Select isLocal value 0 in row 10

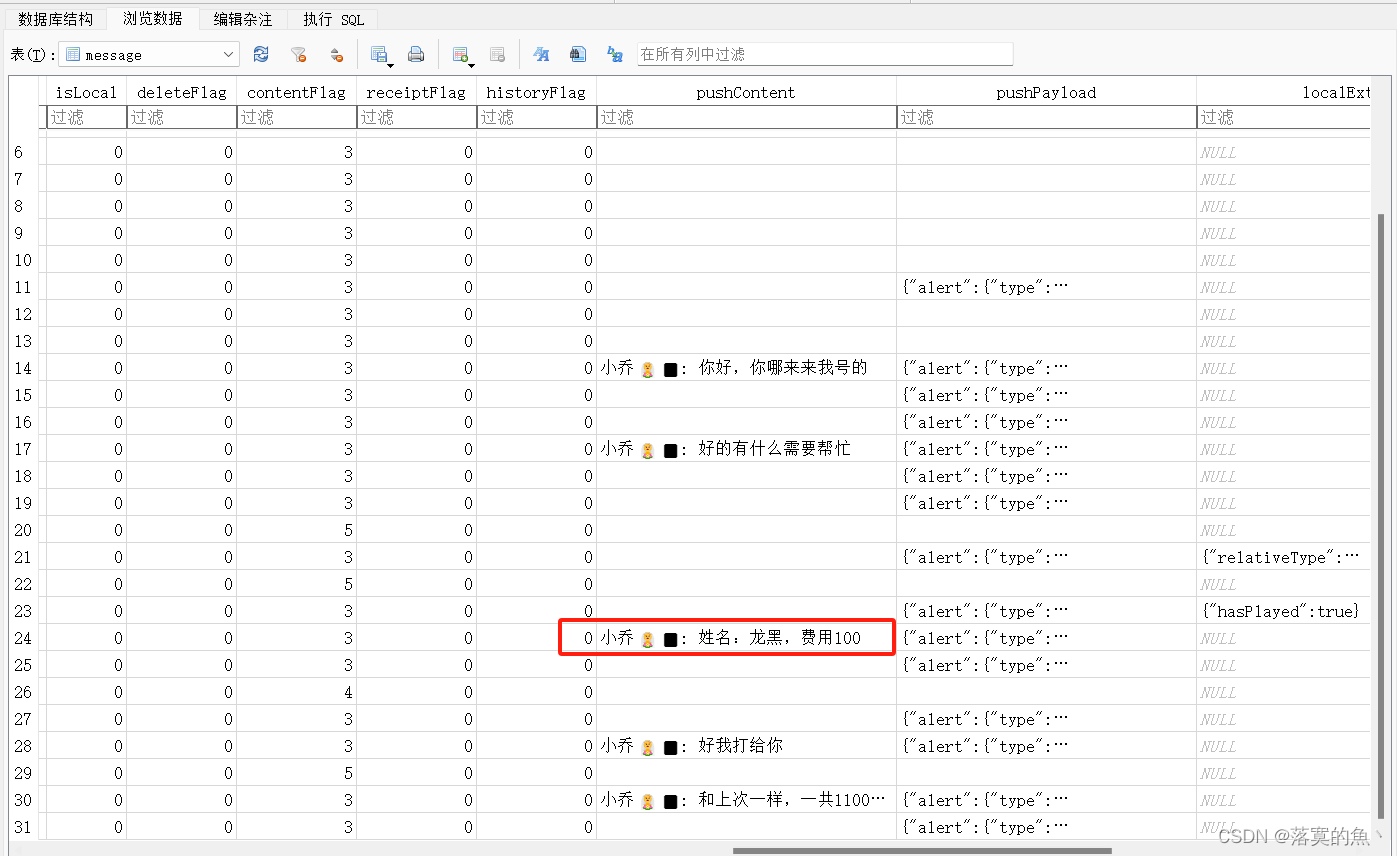(87, 260)
